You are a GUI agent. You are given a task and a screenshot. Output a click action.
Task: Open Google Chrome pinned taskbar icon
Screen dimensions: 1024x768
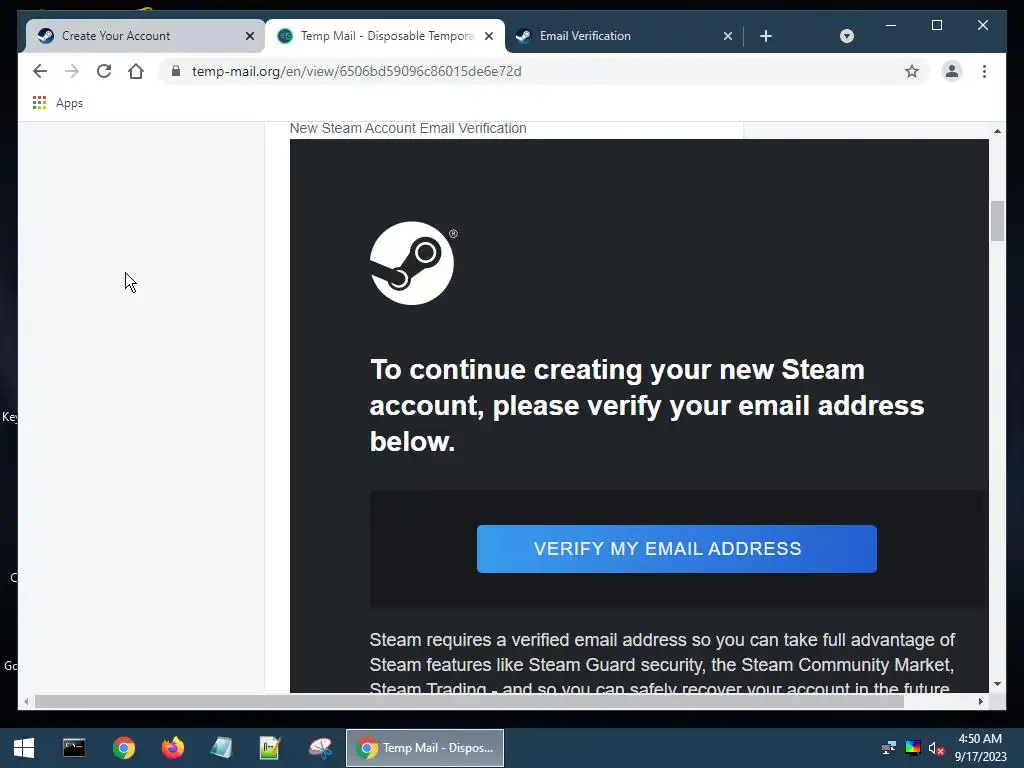point(123,748)
